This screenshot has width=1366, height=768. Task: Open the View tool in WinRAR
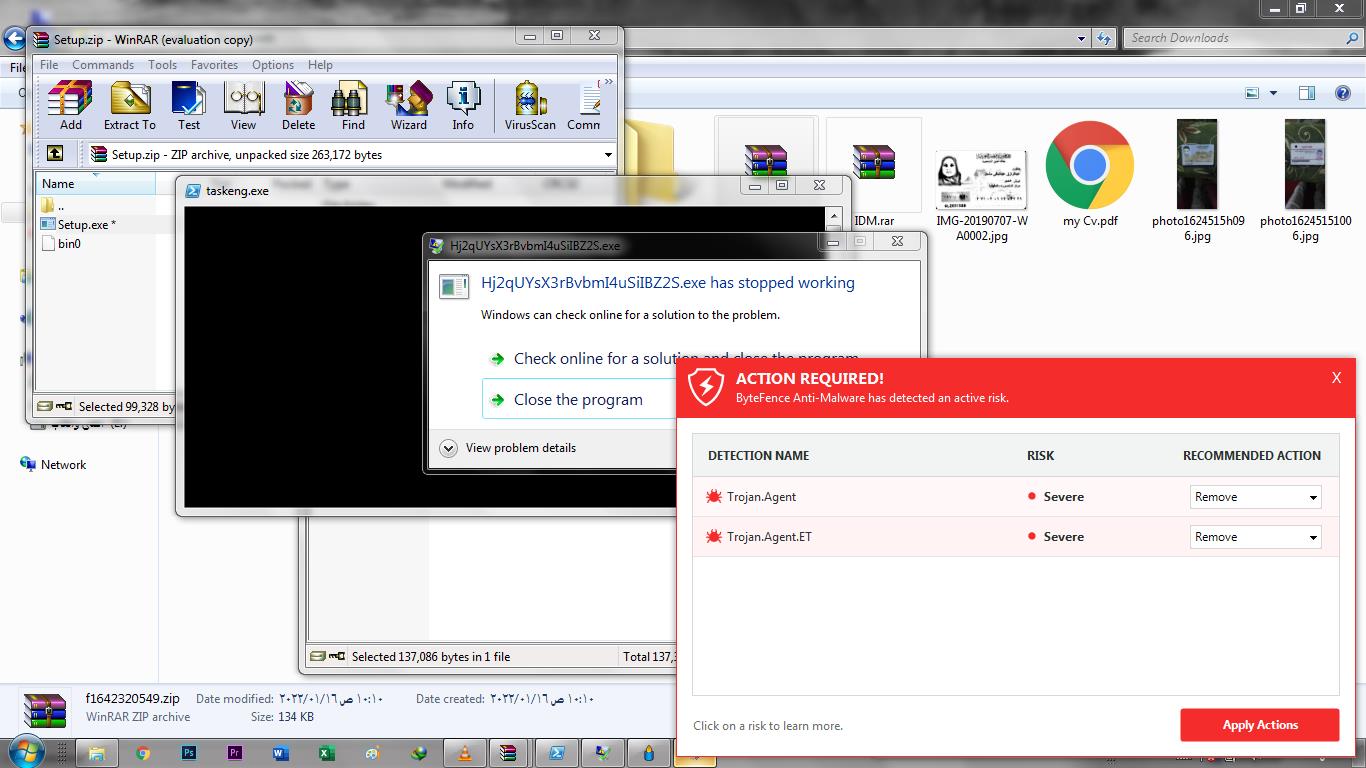[x=243, y=106]
